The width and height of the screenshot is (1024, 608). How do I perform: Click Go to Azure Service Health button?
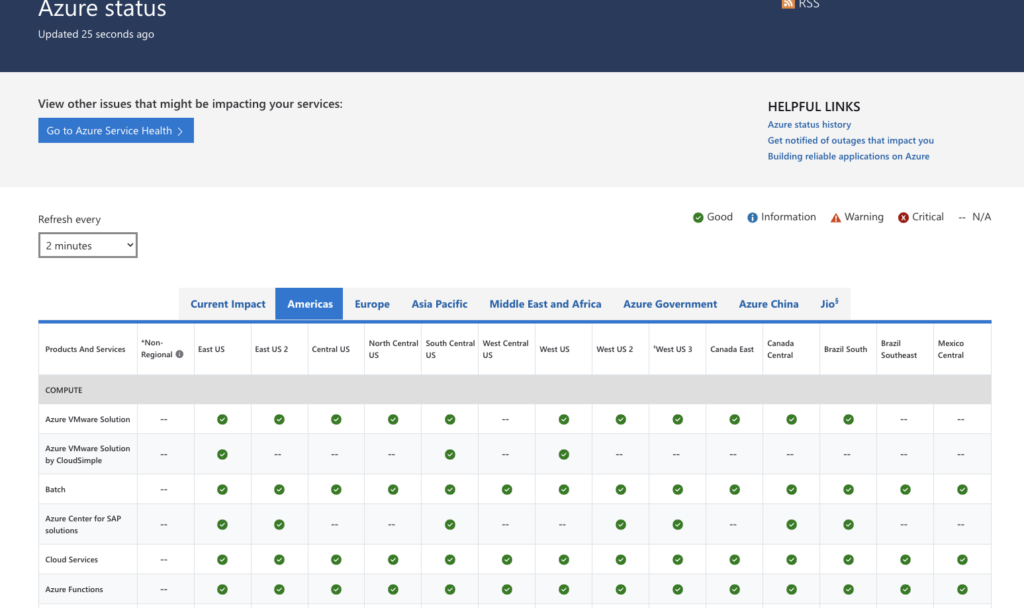[116, 131]
